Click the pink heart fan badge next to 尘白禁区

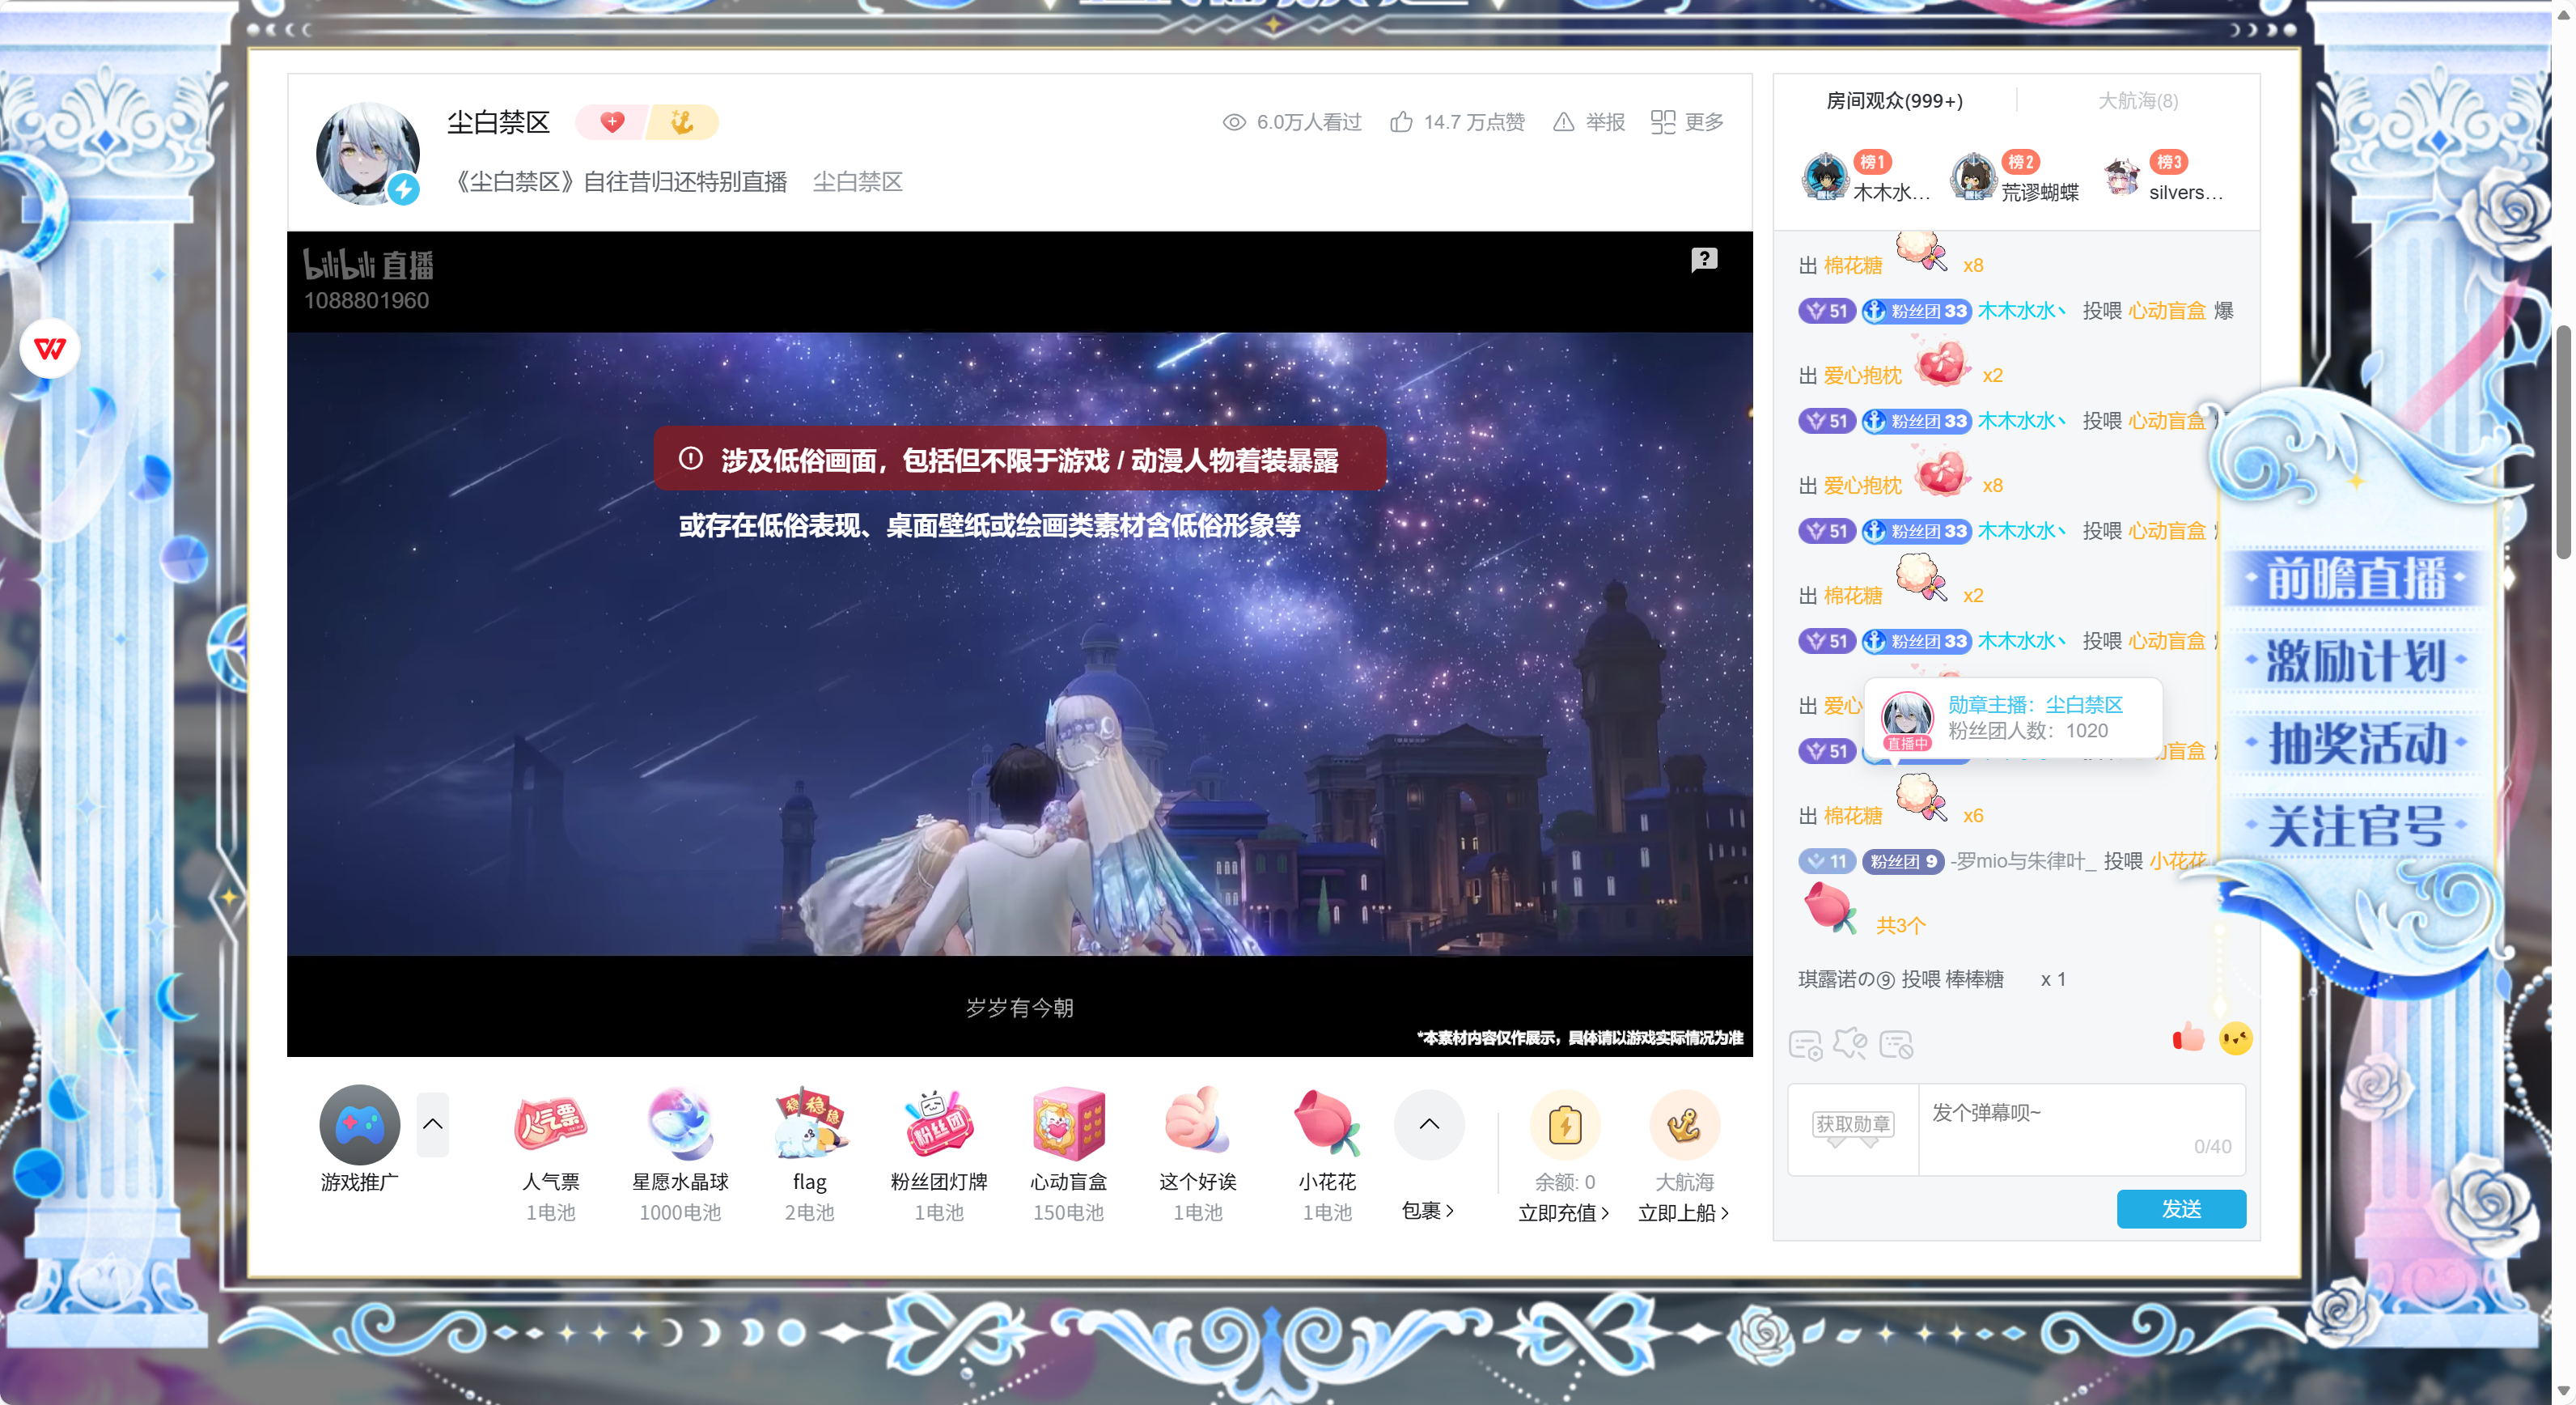tap(612, 122)
